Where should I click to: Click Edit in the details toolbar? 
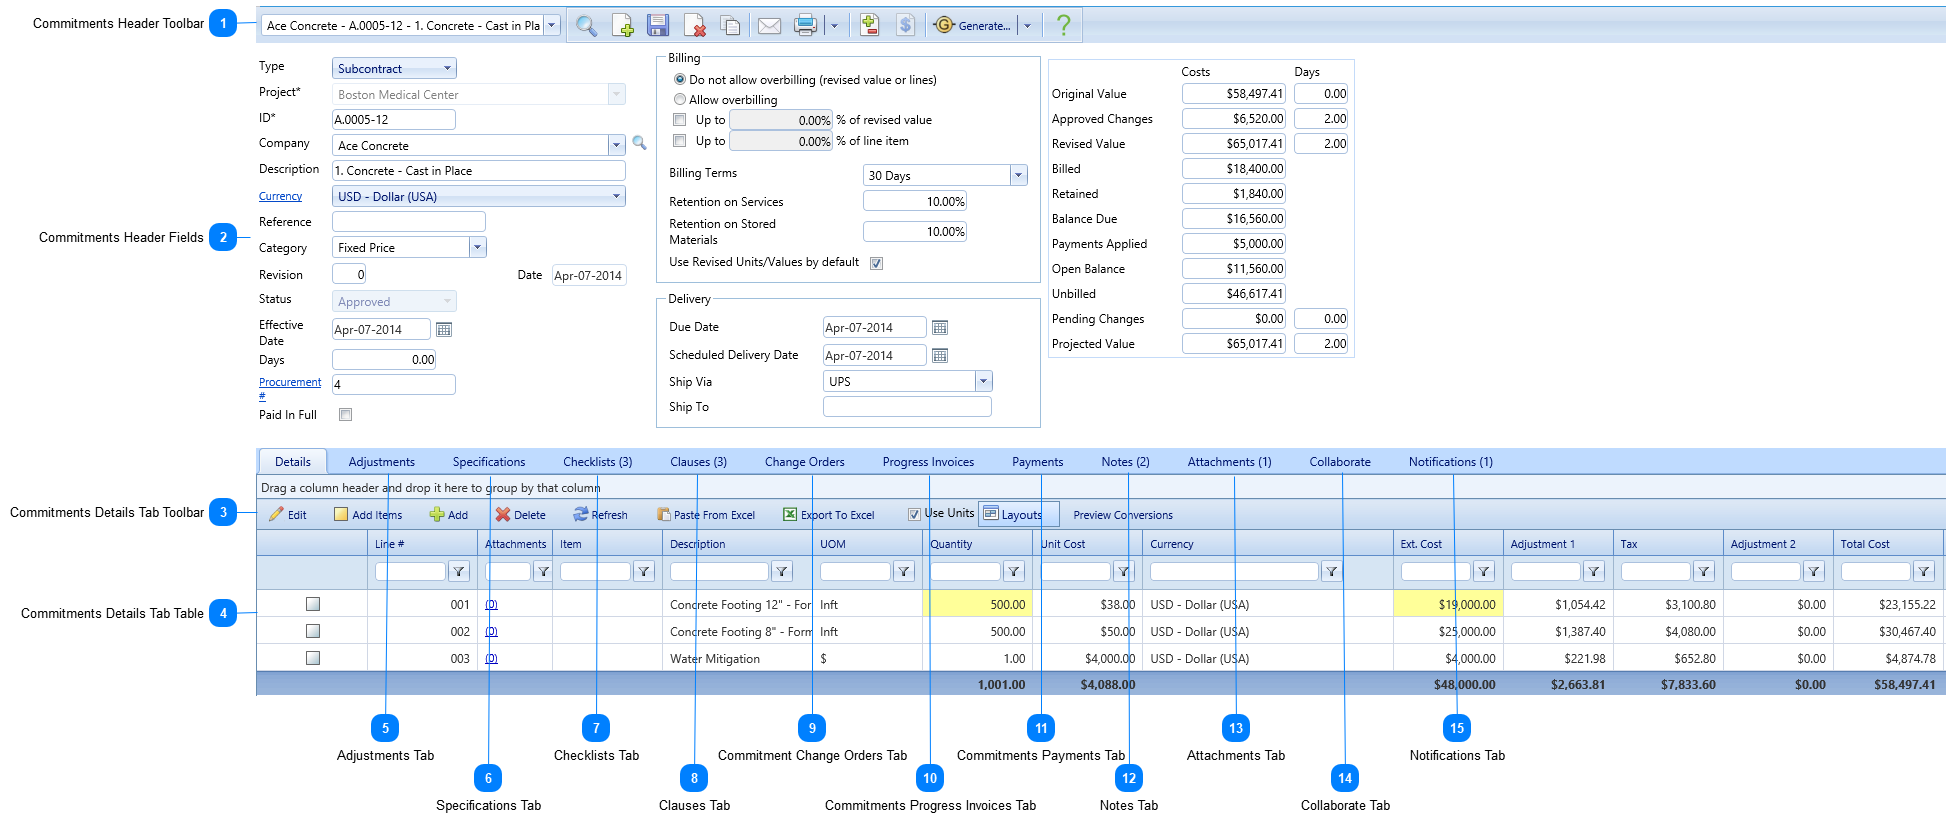288,515
